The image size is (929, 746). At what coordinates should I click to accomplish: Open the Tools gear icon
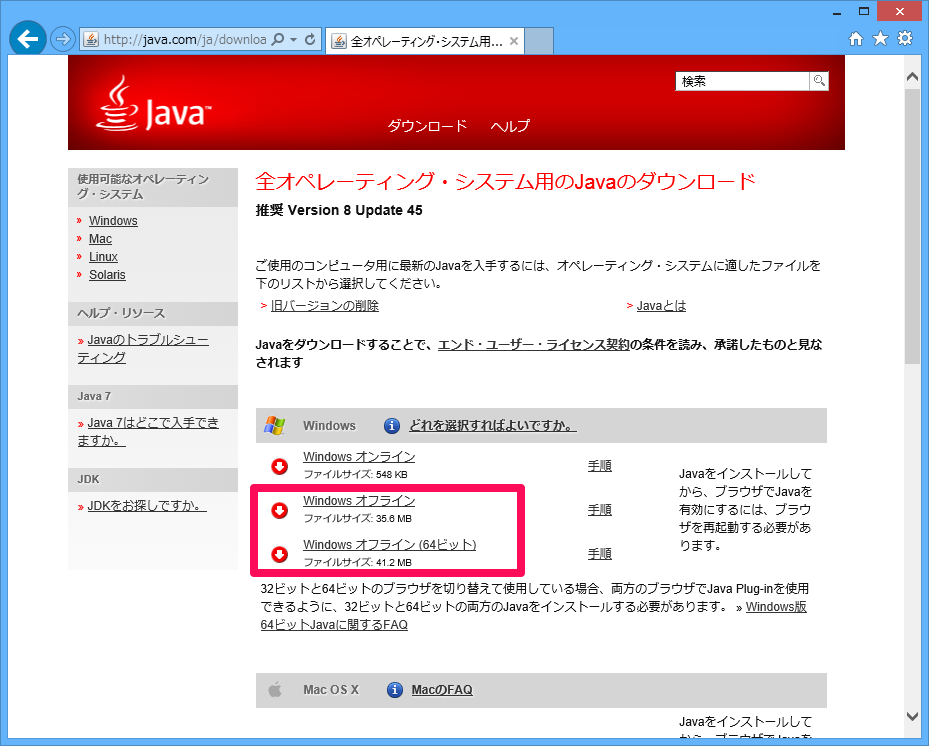[905, 39]
